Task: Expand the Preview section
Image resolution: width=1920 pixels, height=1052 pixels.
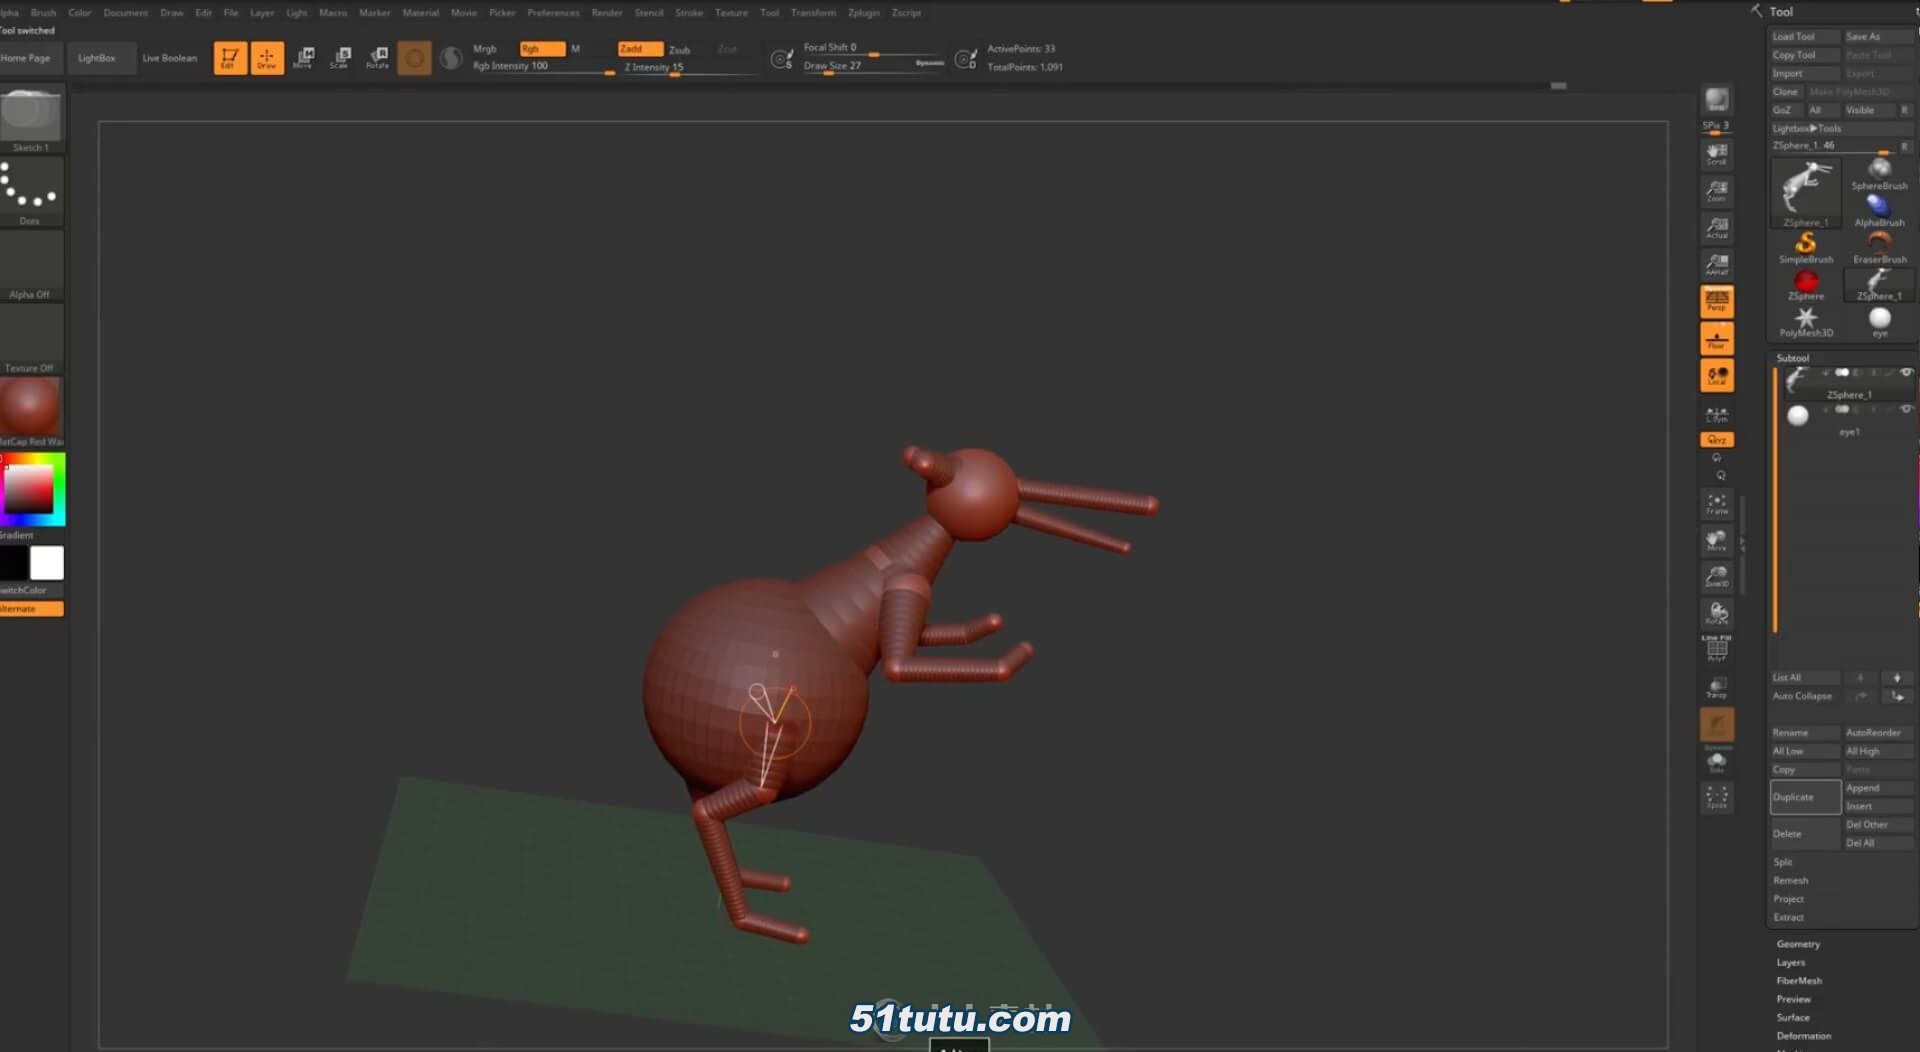Action: pos(1793,999)
